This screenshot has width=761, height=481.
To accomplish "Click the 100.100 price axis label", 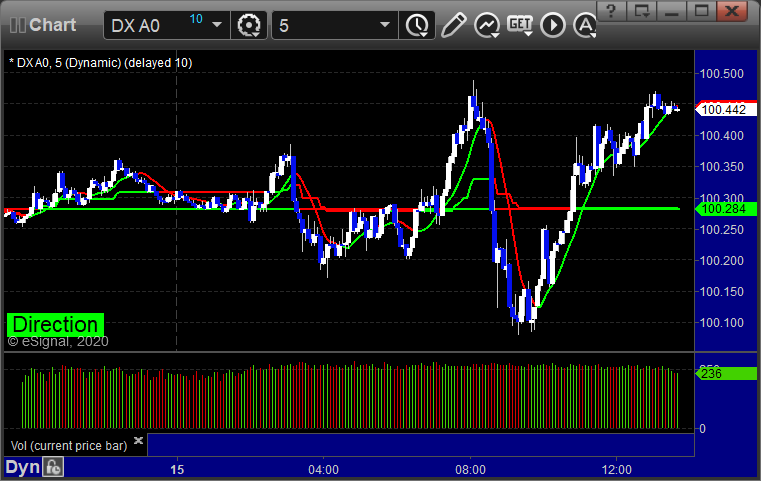I will click(722, 323).
